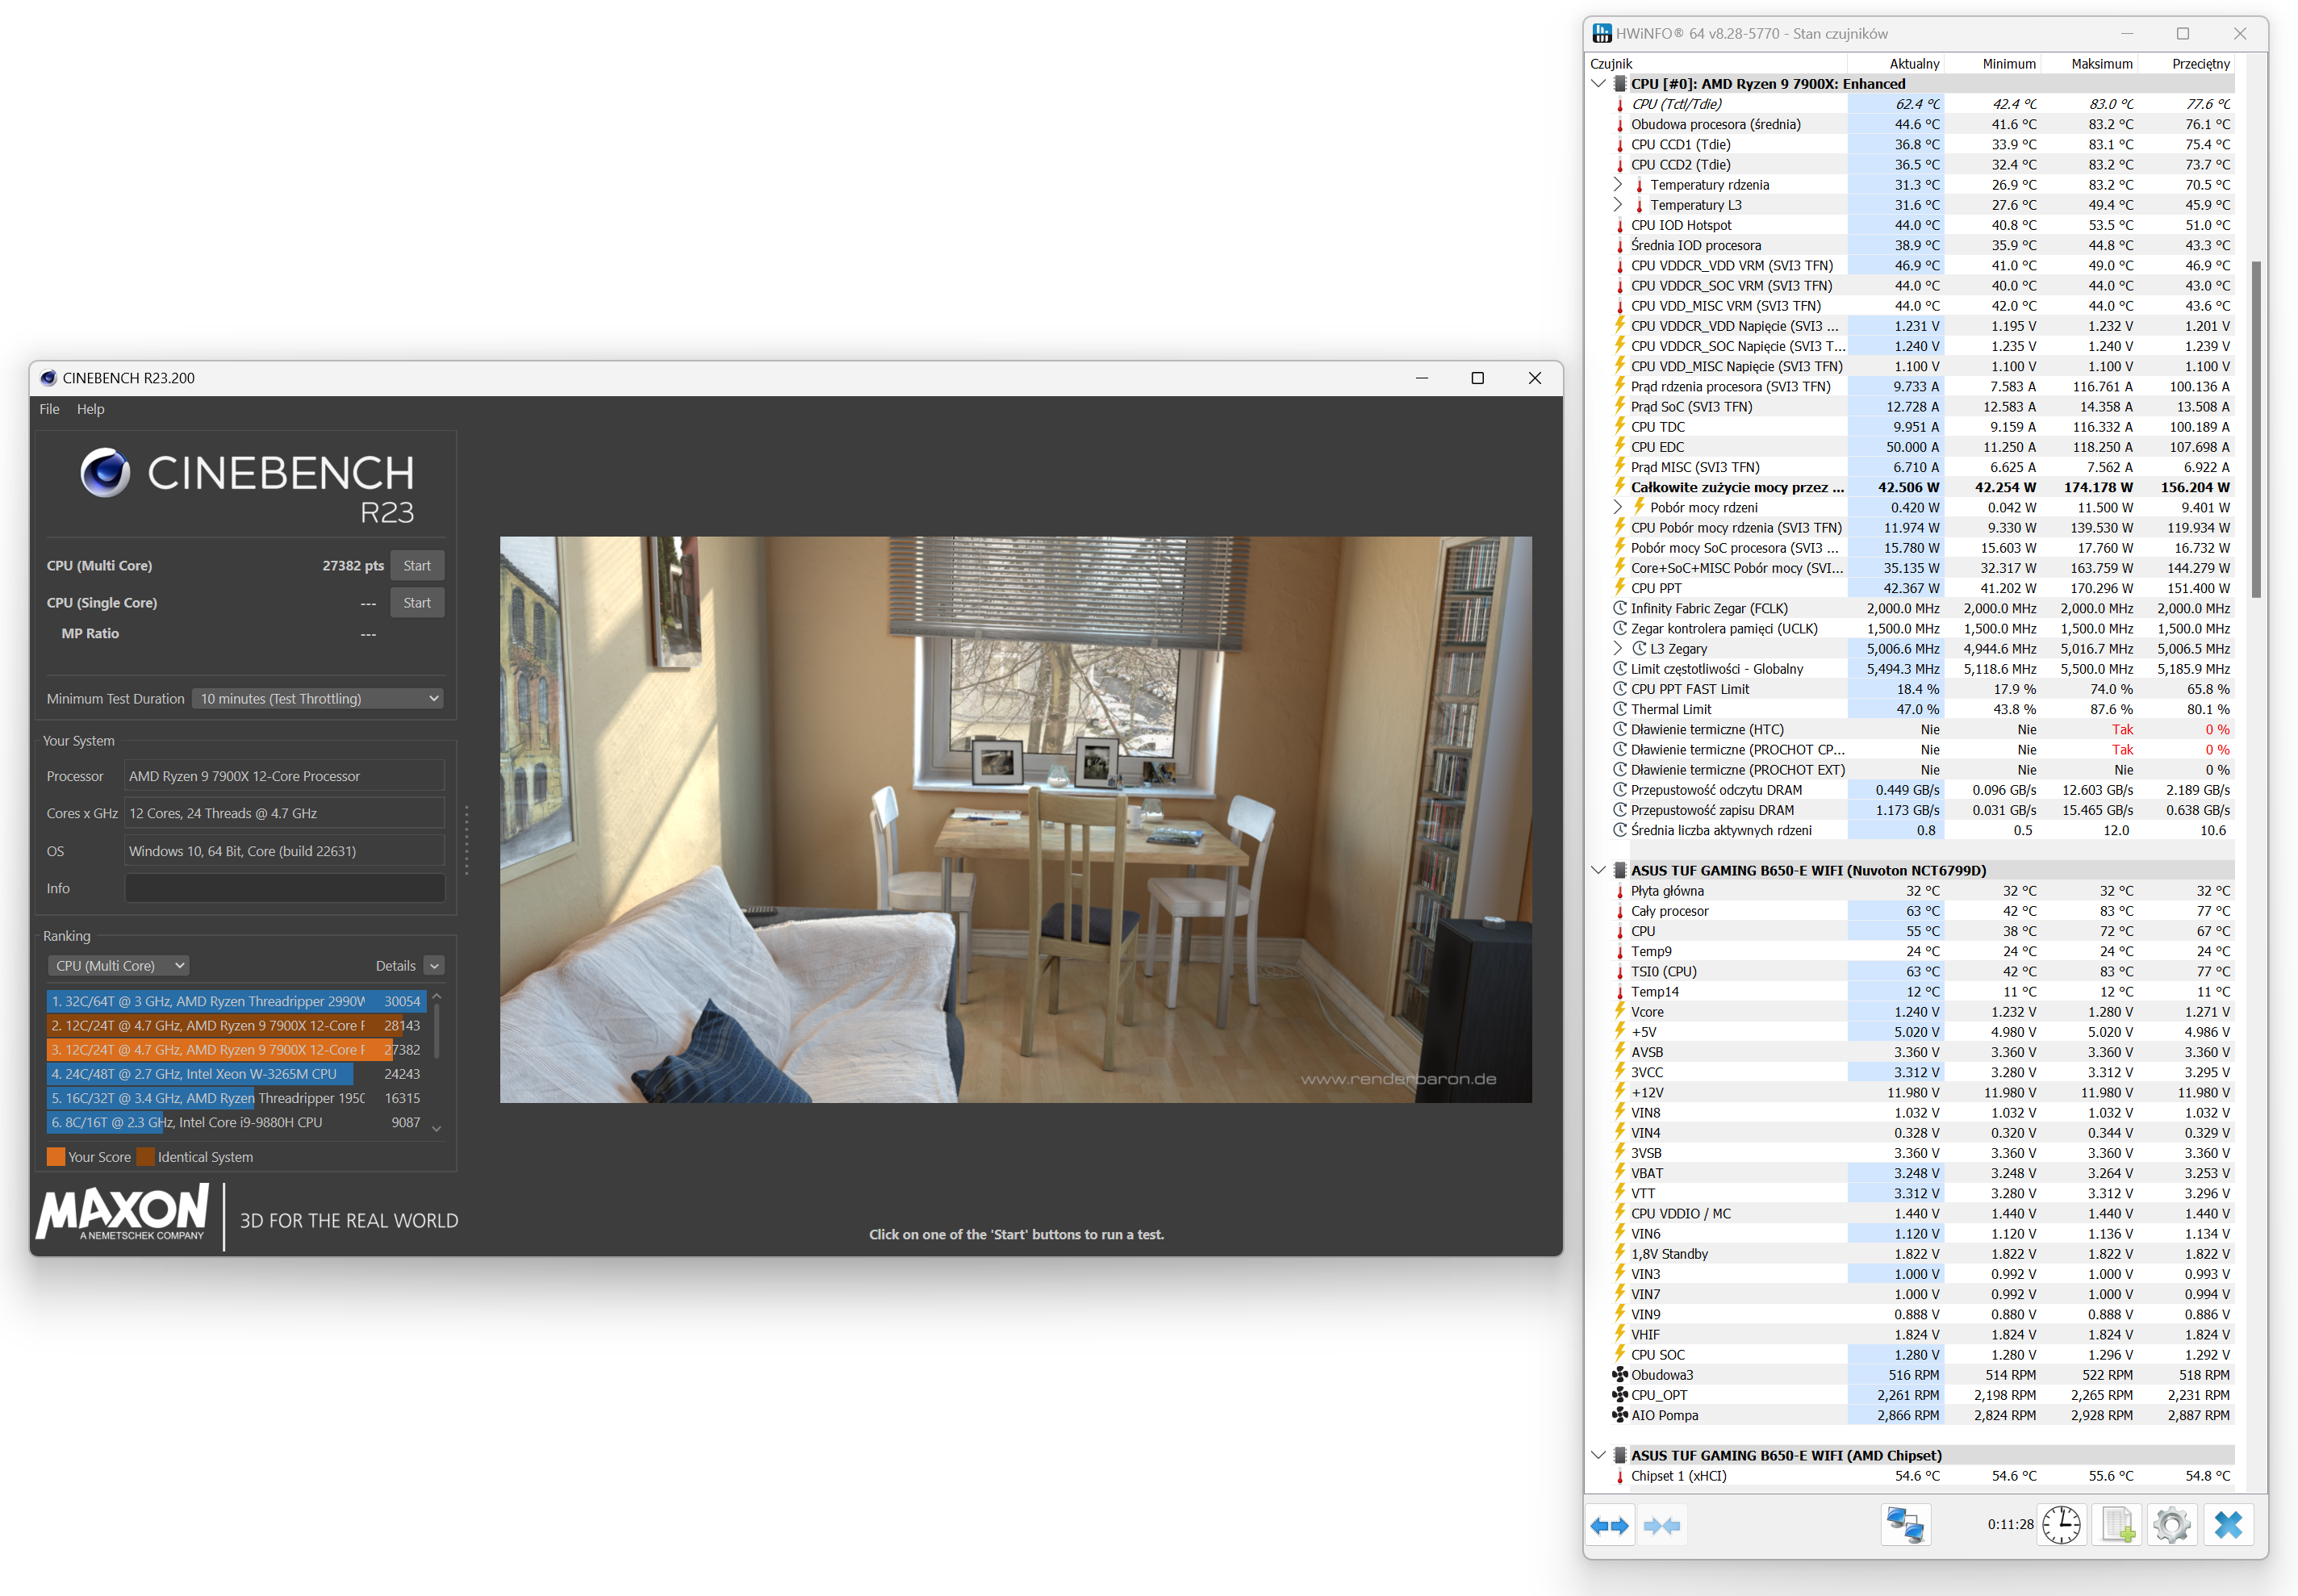This screenshot has width=2298, height=1596.
Task: Click the collapse columns arrows icon
Action: coord(1661,1525)
